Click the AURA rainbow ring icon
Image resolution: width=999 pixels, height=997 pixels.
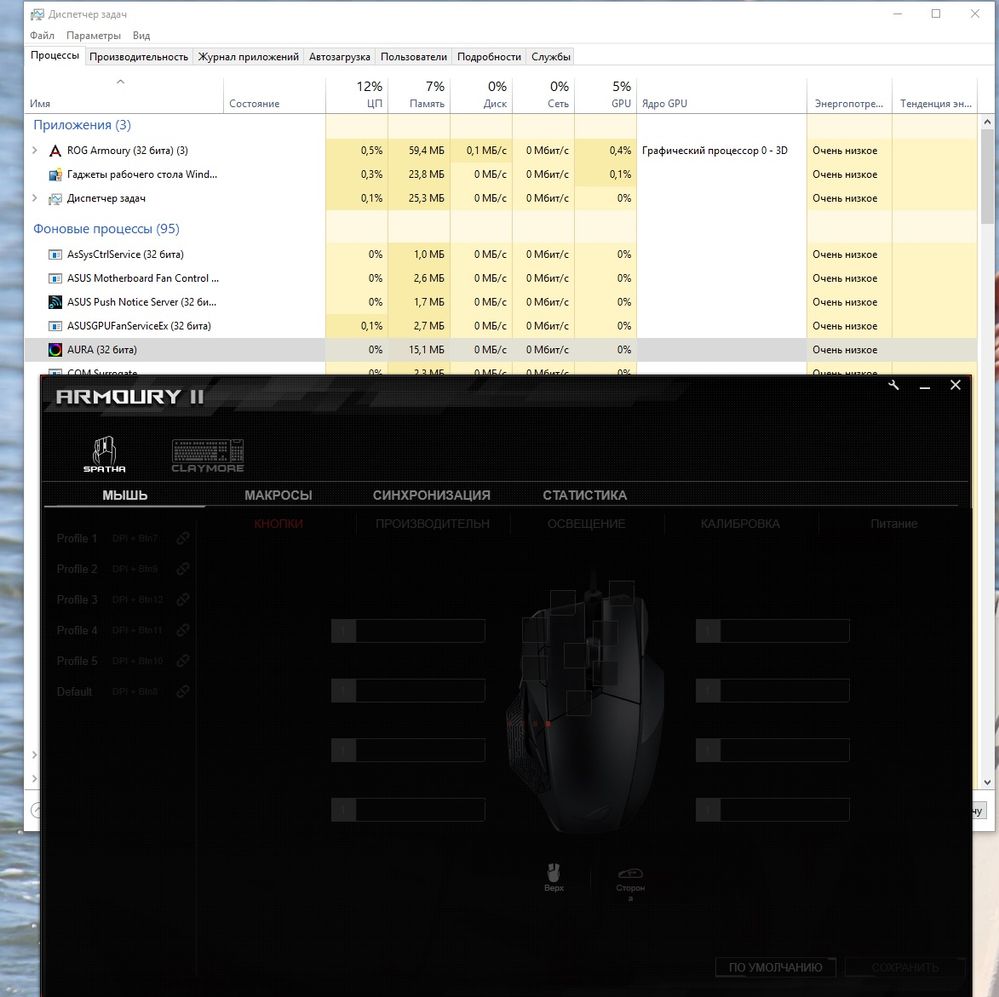click(x=55, y=350)
